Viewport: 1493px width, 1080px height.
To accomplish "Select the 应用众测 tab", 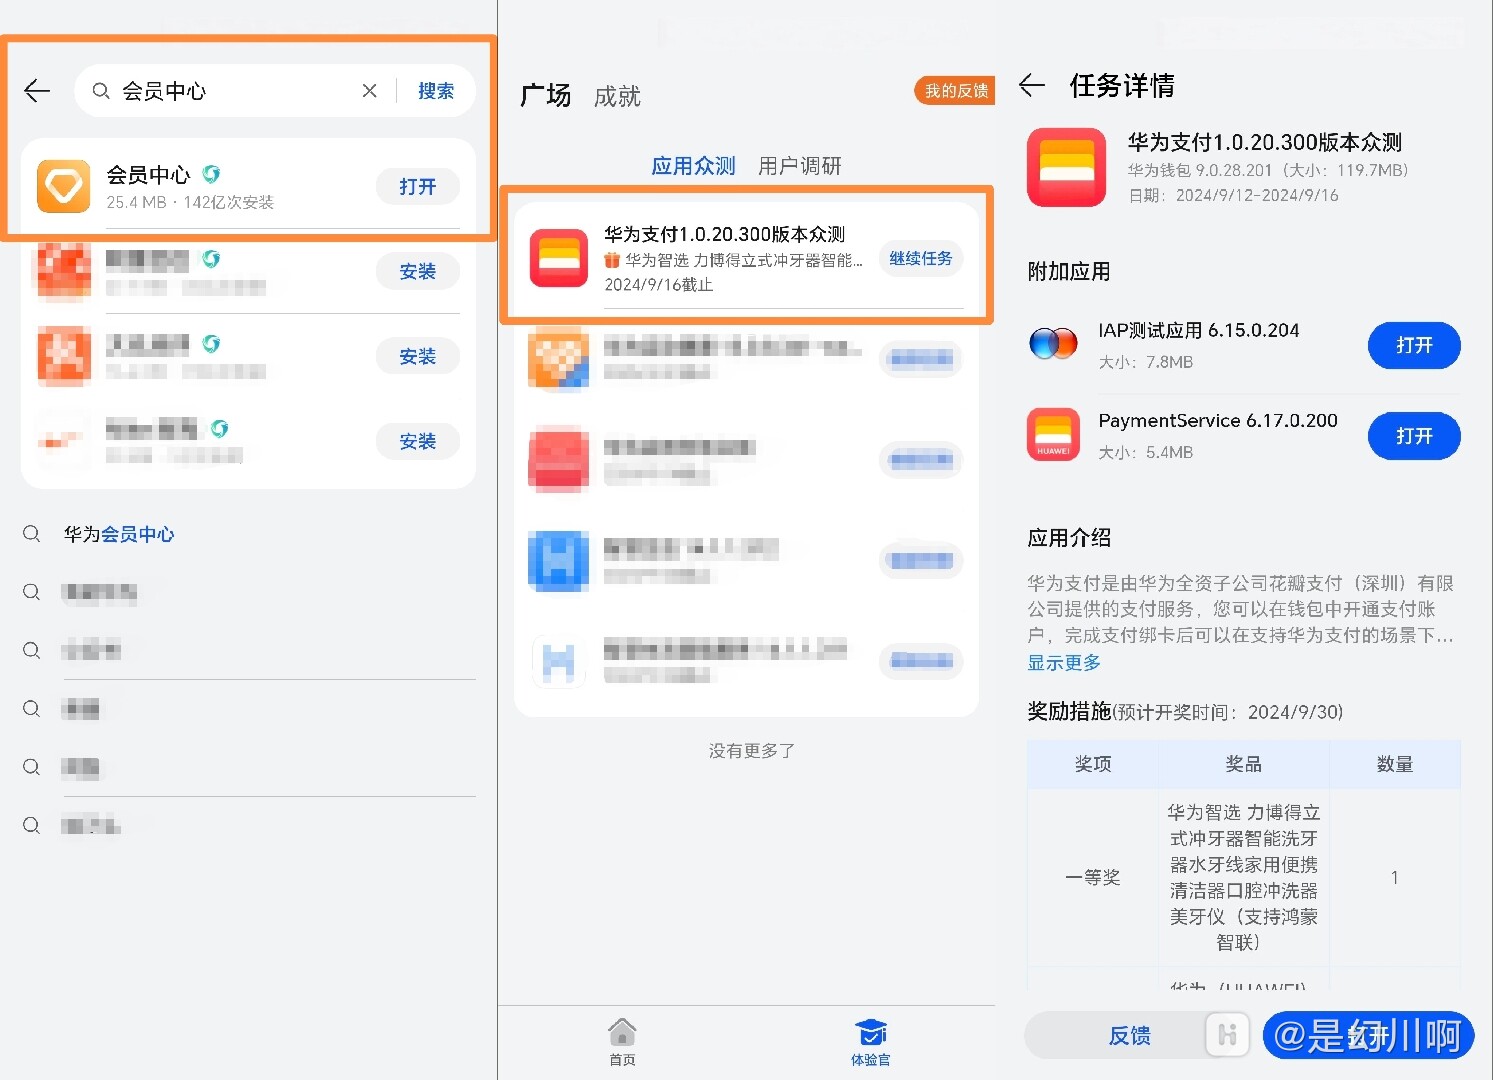I will [x=693, y=166].
